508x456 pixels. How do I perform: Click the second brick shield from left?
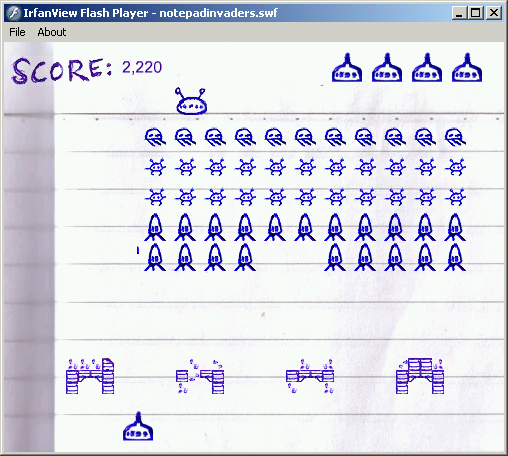point(200,376)
